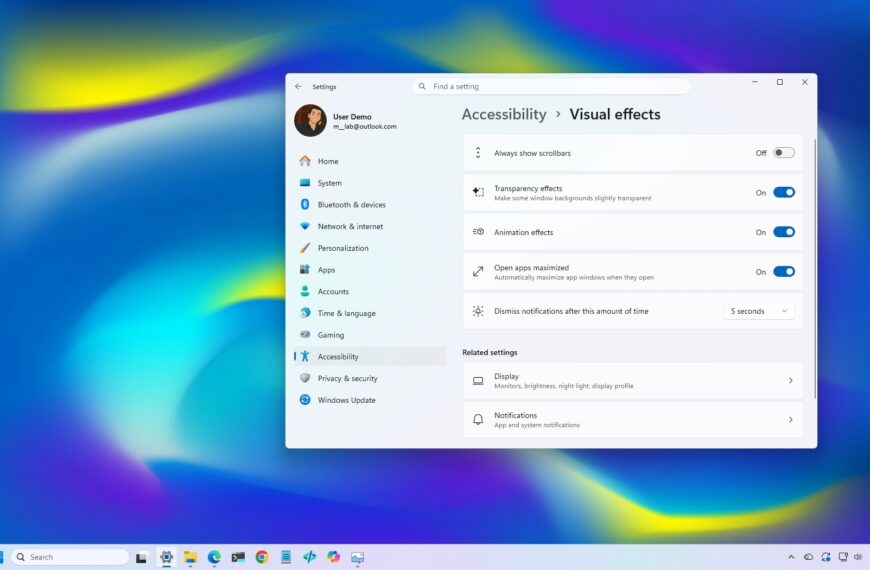Open the Terminal taskbar icon

238,557
